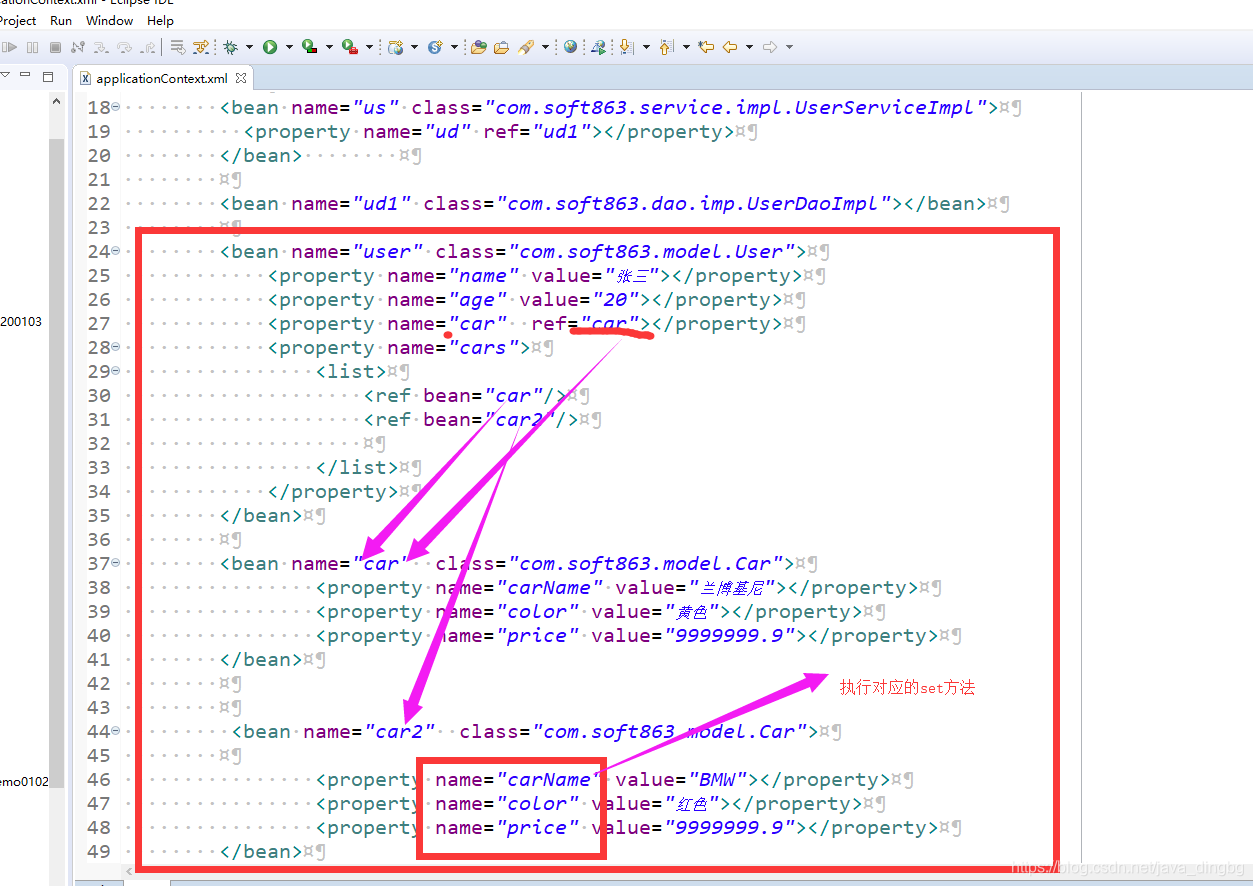The image size is (1253, 886).
Task: Close the applicationContext.xml tab
Action: [x=241, y=78]
